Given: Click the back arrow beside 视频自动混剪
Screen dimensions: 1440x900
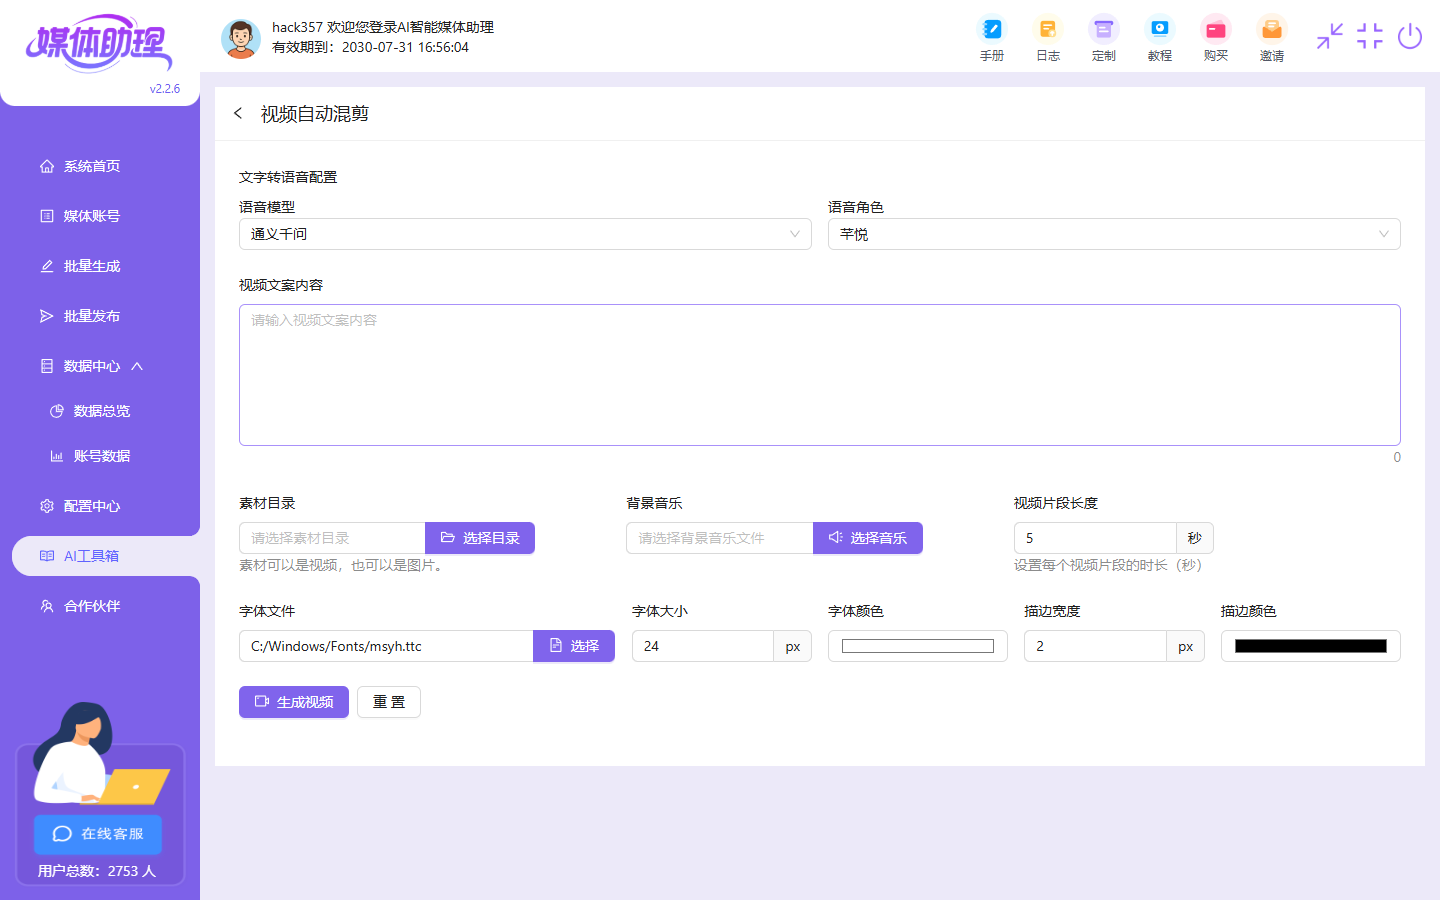Looking at the screenshot, I should 238,113.
